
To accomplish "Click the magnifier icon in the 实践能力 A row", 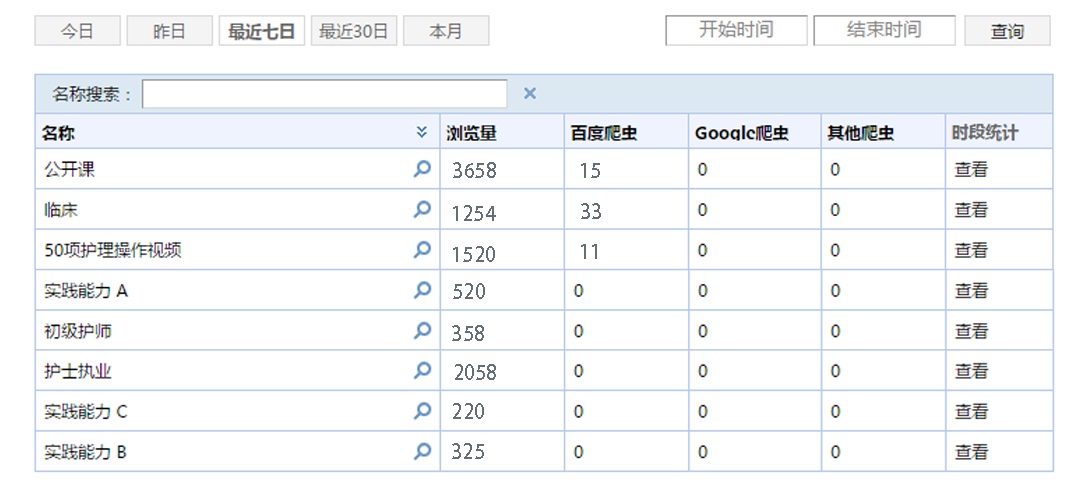I will point(422,290).
